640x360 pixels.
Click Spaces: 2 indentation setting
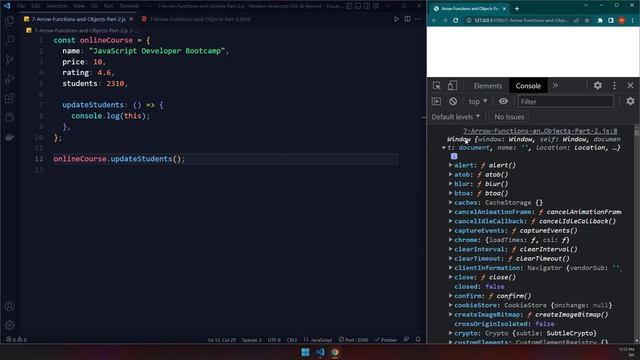pos(251,340)
